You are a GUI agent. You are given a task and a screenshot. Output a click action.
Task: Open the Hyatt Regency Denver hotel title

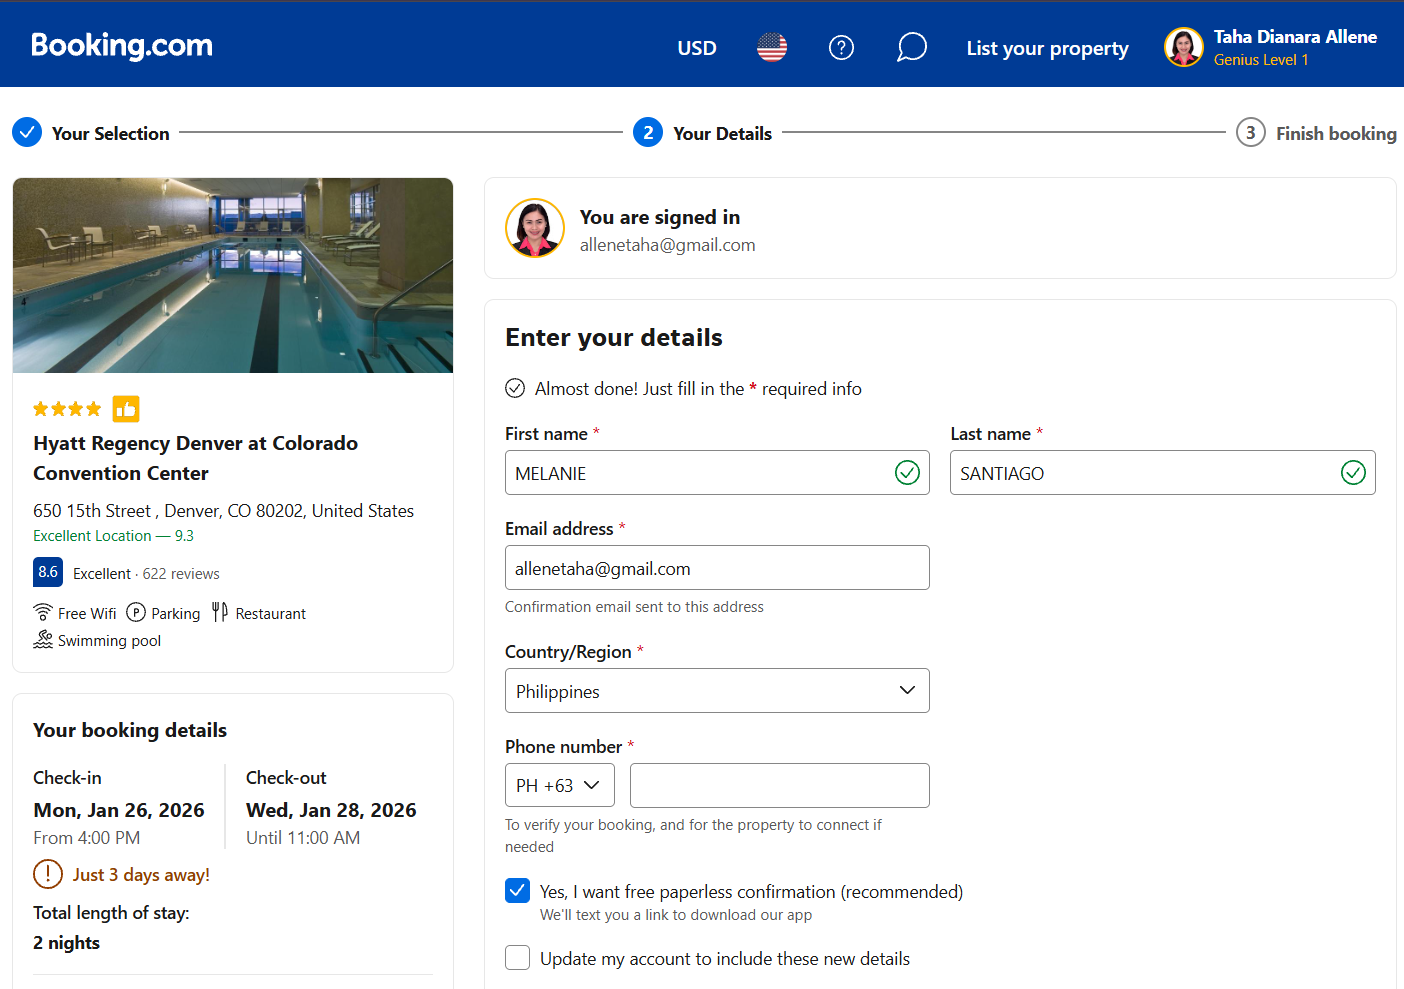pyautogui.click(x=195, y=458)
